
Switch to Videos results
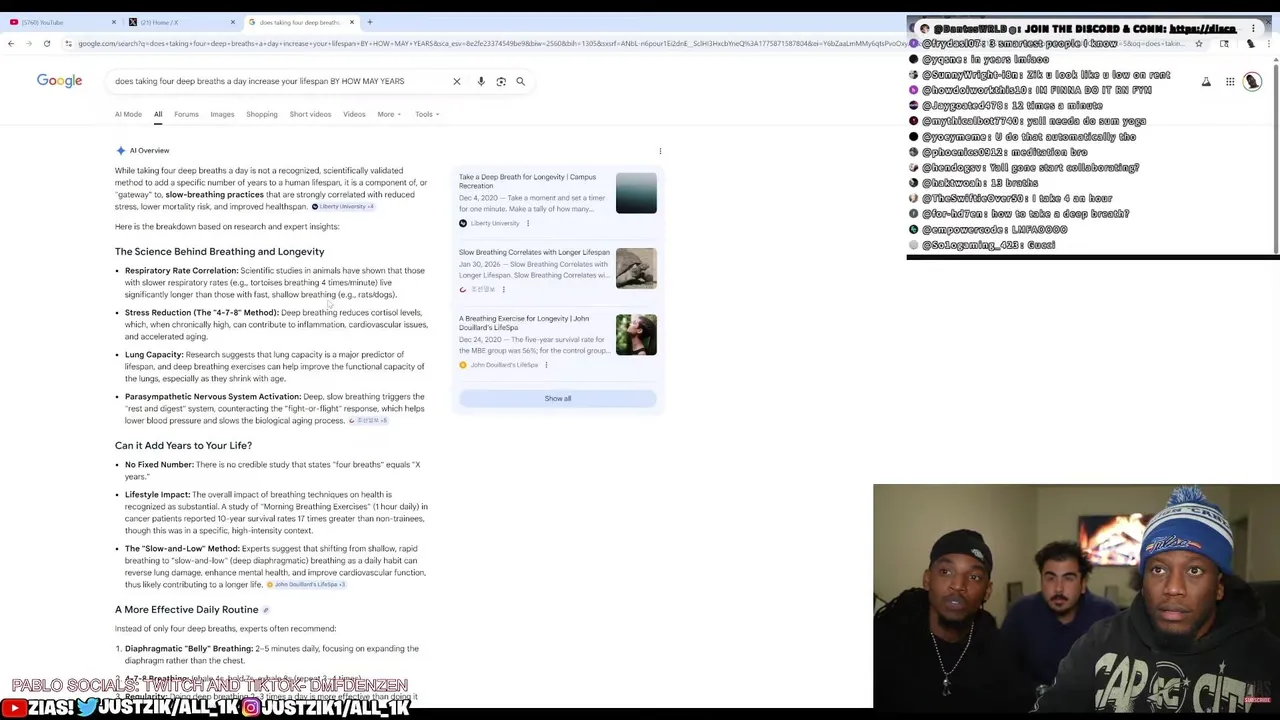pyautogui.click(x=354, y=114)
